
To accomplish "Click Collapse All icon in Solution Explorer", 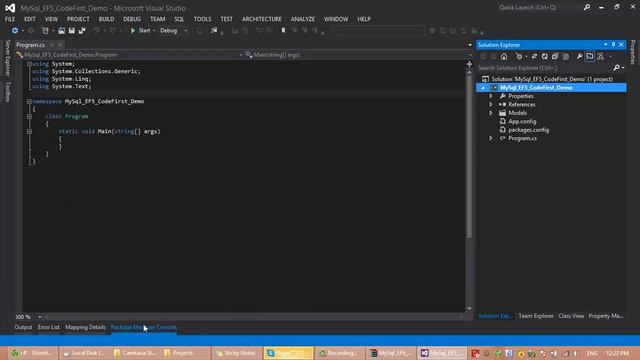I will click(555, 56).
